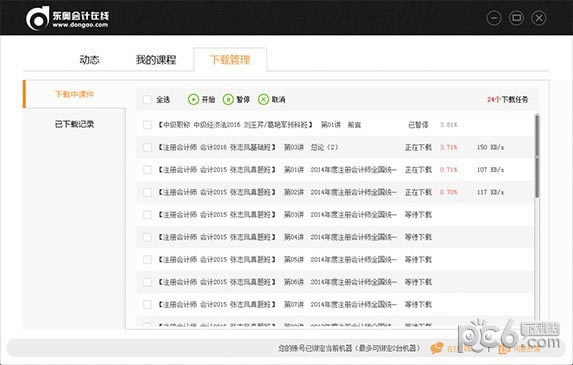Check the 会计2015 真题班 第01讲 row checkbox
This screenshot has height=365, width=573.
(147, 170)
